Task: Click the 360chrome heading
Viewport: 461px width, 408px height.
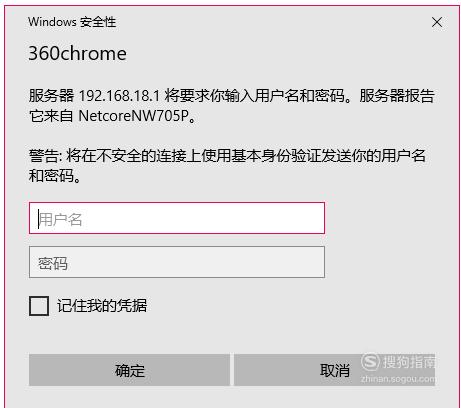Action: (x=77, y=53)
